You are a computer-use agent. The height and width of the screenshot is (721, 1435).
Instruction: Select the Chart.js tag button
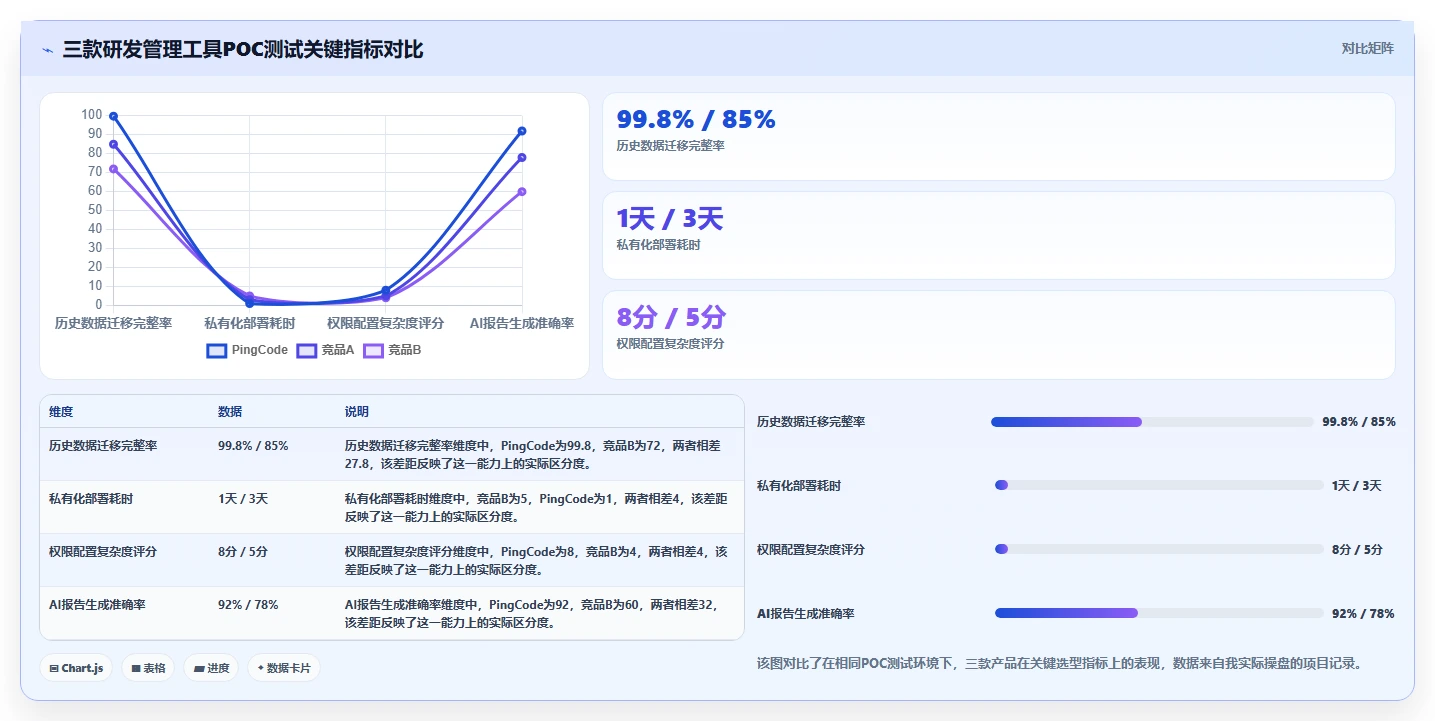tap(76, 668)
